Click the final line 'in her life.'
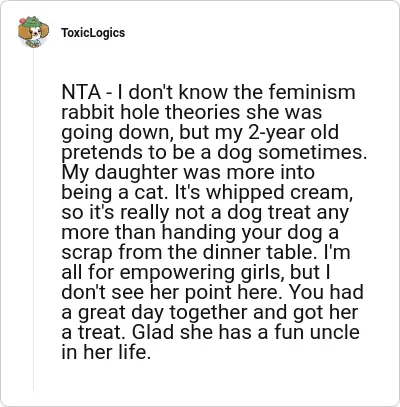The height and width of the screenshot is (407, 400). point(106,352)
